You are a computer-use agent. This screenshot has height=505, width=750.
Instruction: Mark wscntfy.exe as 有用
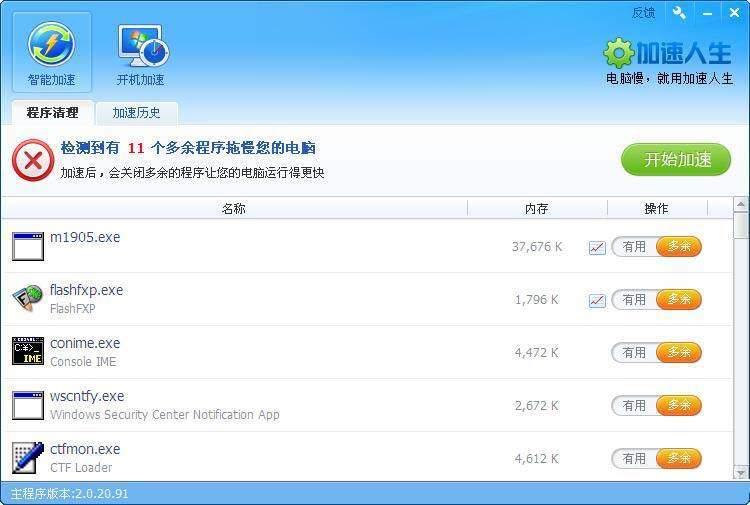(x=634, y=405)
